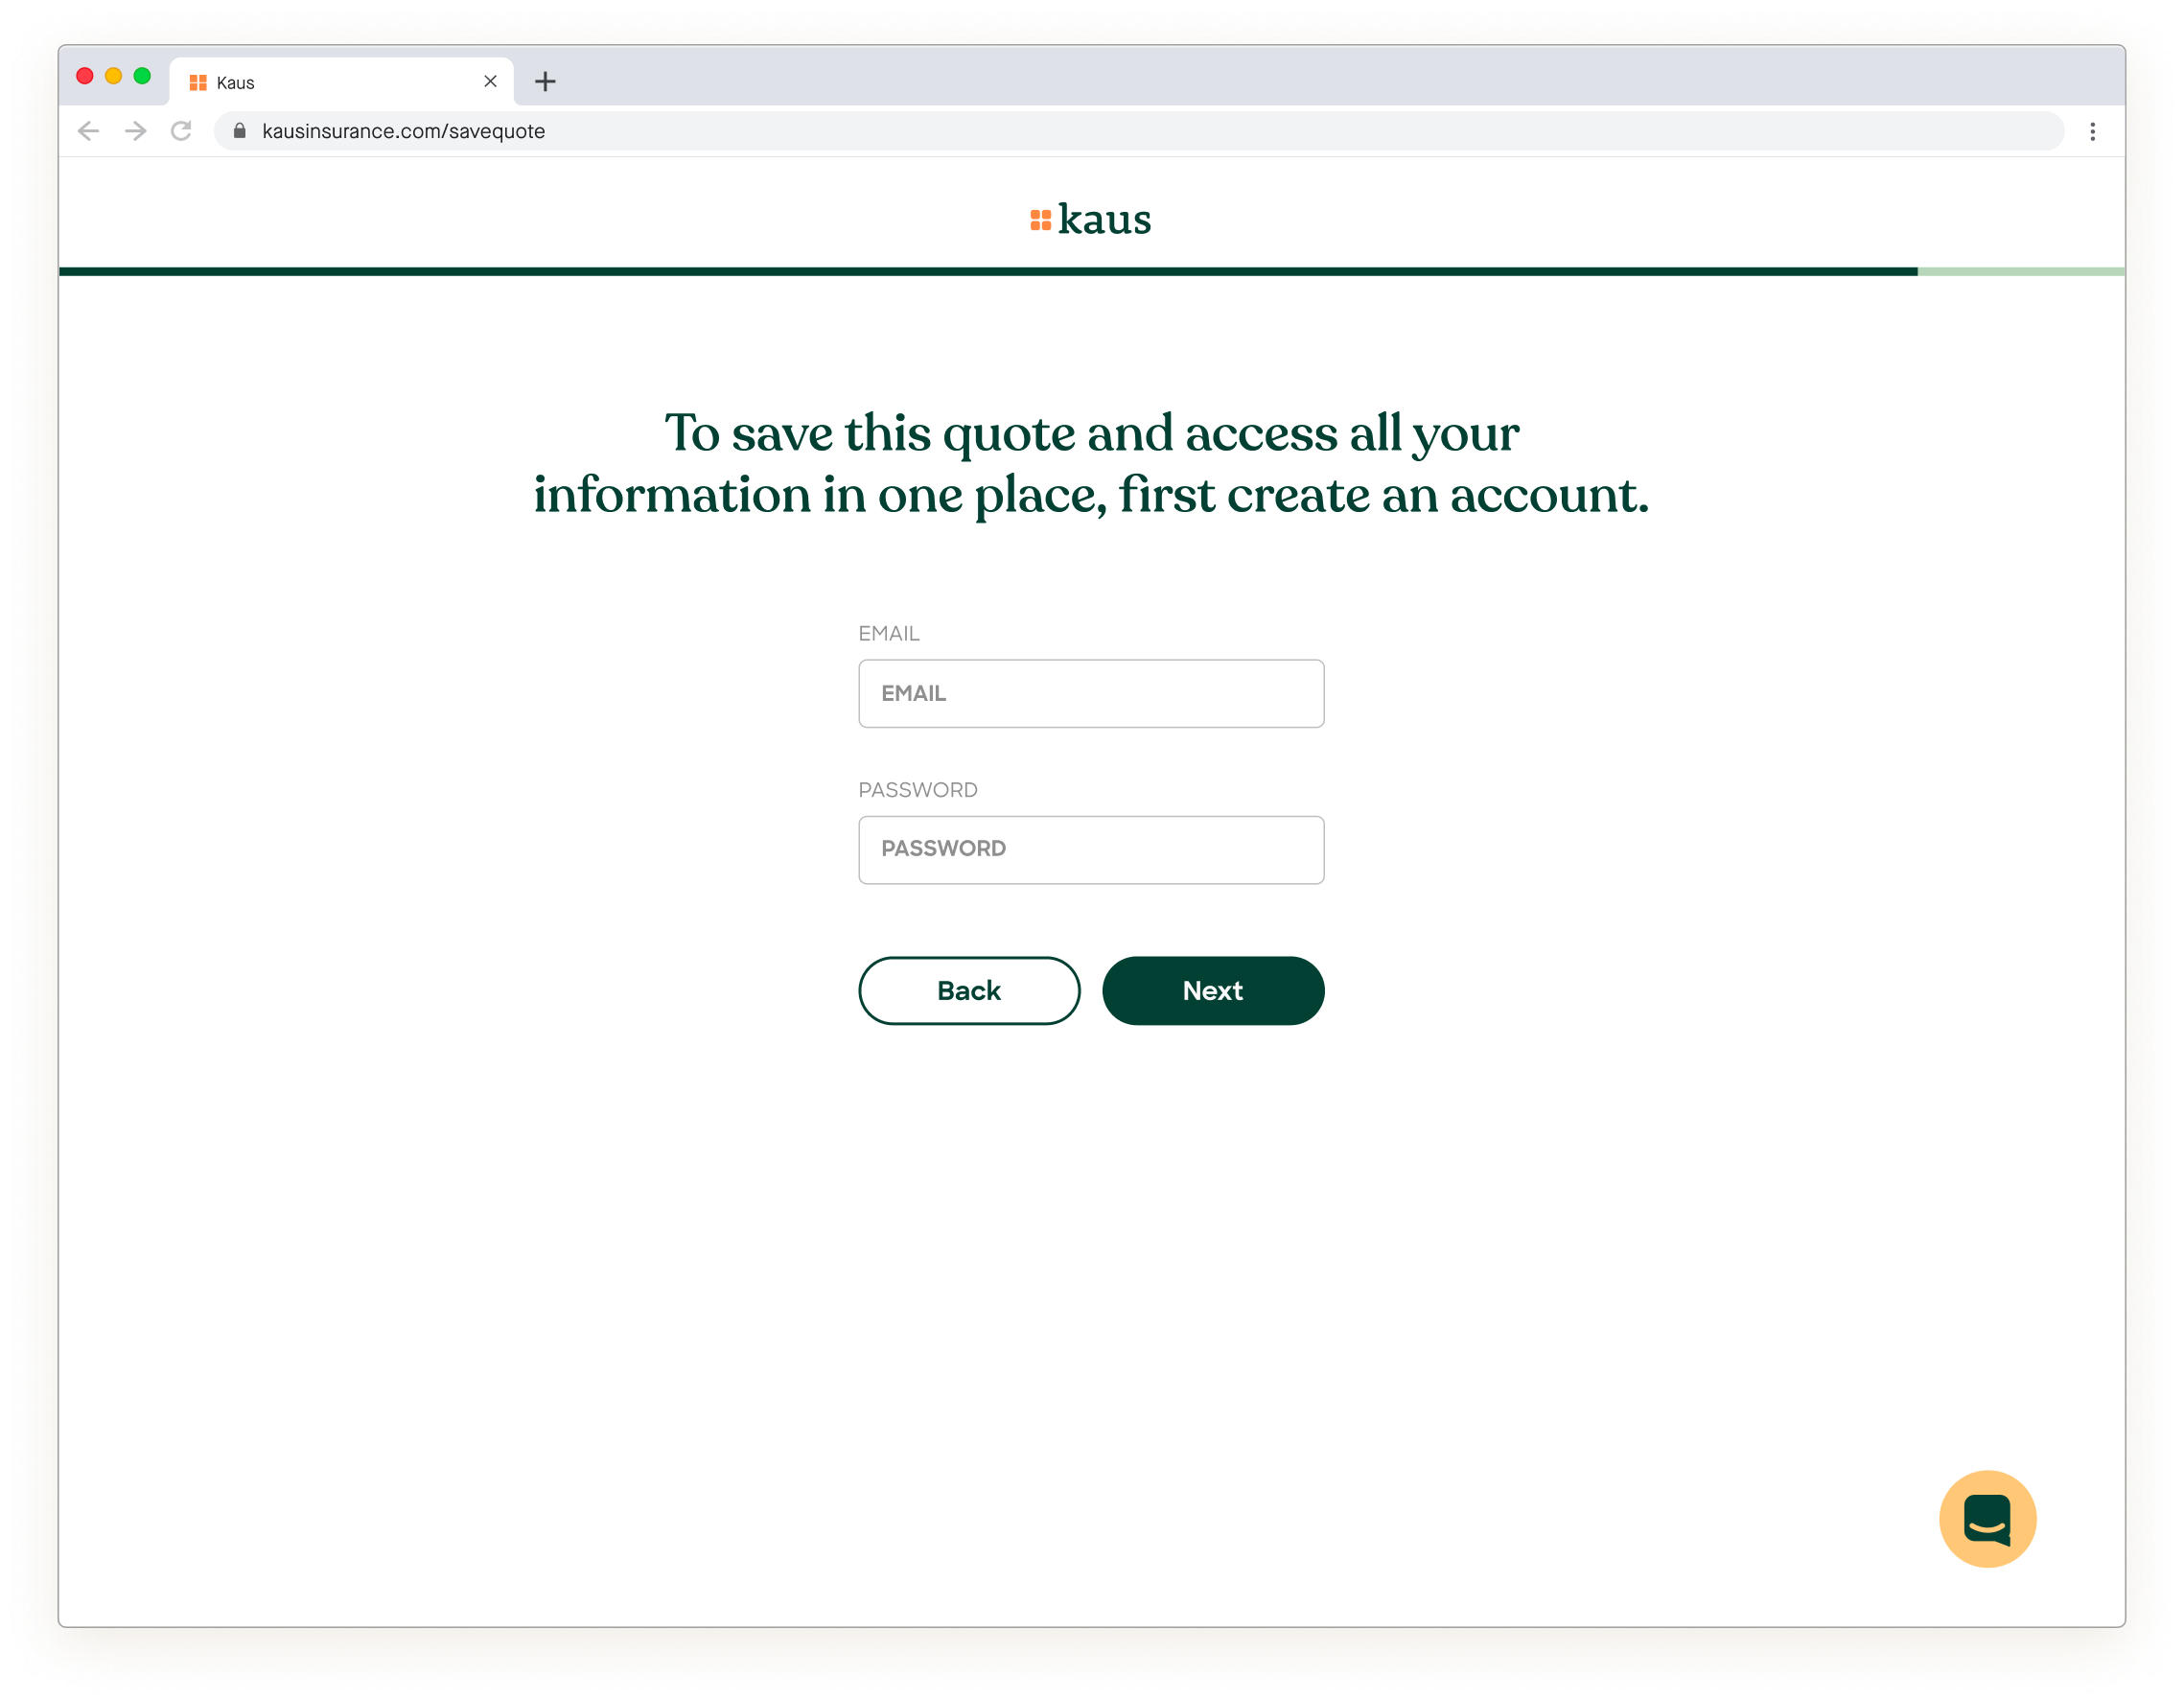Open the orange chat support bubble

pos(1987,1518)
